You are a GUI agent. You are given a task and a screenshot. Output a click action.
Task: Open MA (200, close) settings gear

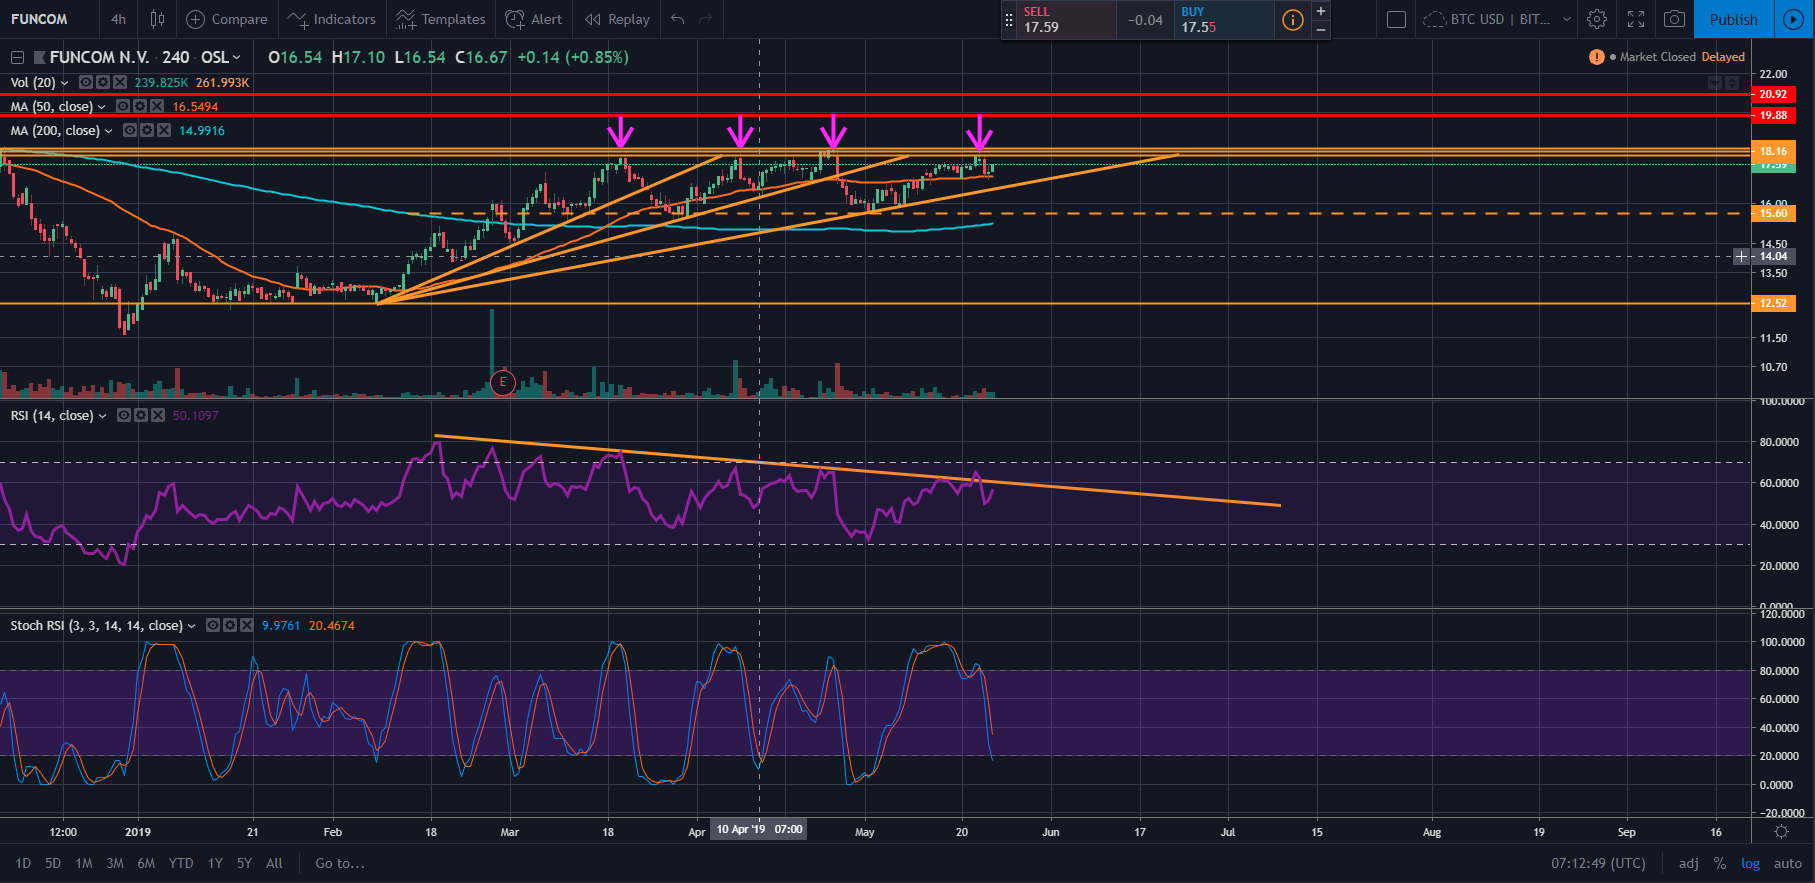147,130
